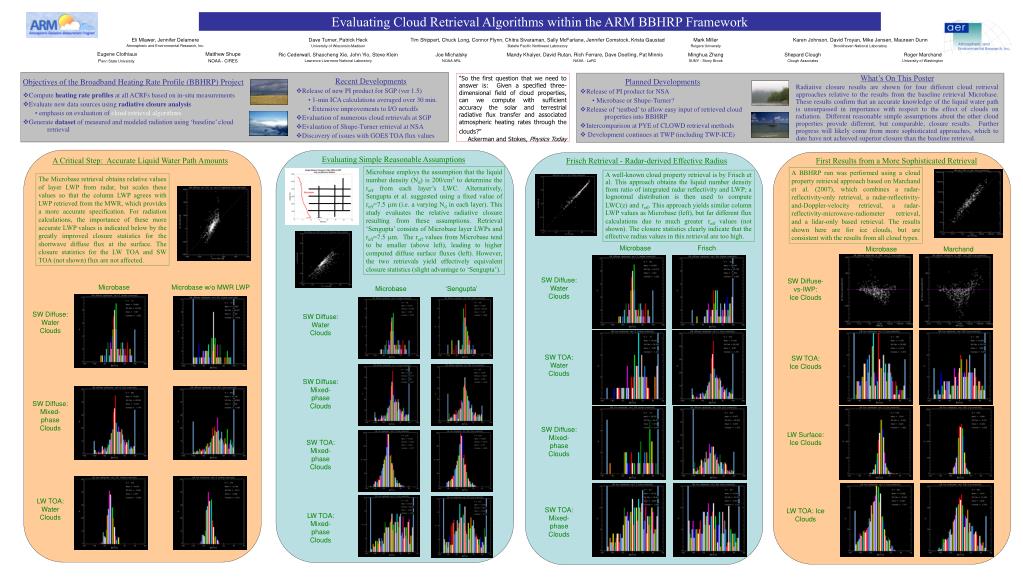Select the 'Ackerman and Stokes, Physics Today' attribution

[517, 138]
